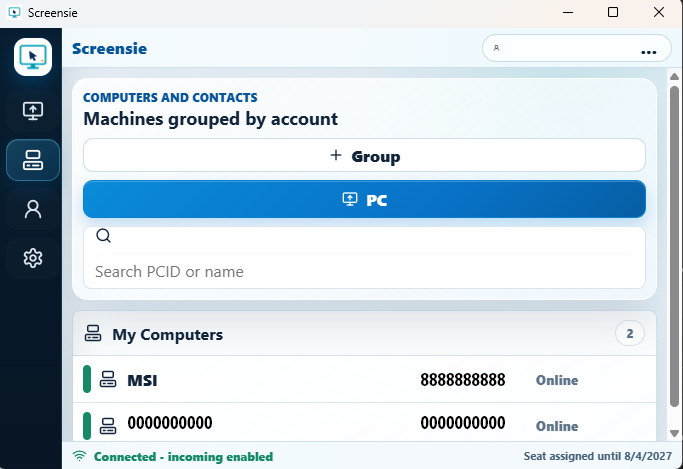Select the Computers and Contacts sidebar icon
This screenshot has width=683, height=469.
[x=33, y=160]
